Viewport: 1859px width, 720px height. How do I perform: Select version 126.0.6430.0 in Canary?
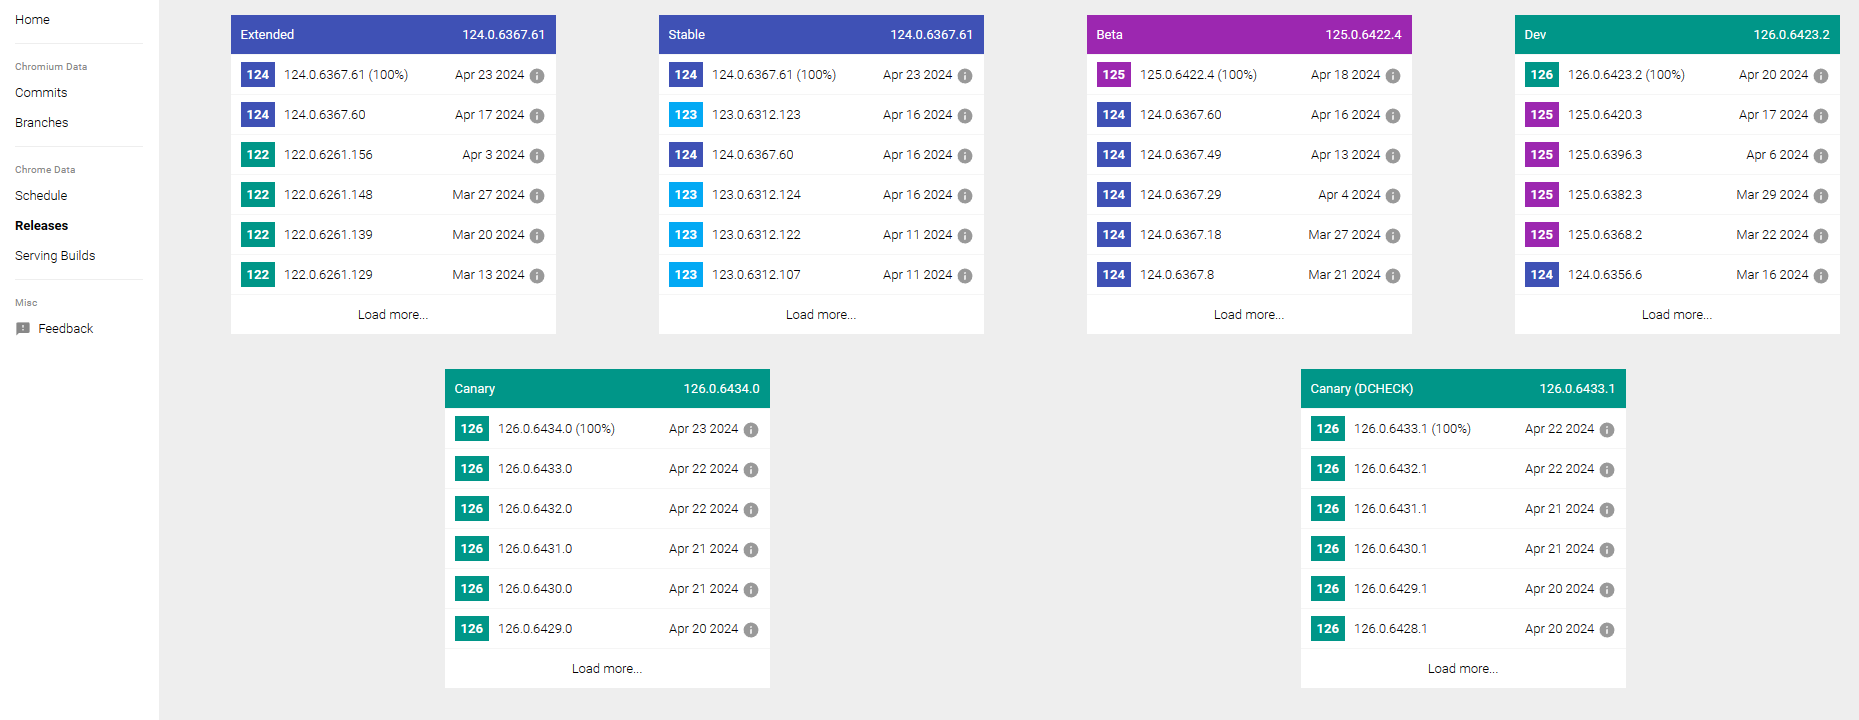pyautogui.click(x=535, y=589)
